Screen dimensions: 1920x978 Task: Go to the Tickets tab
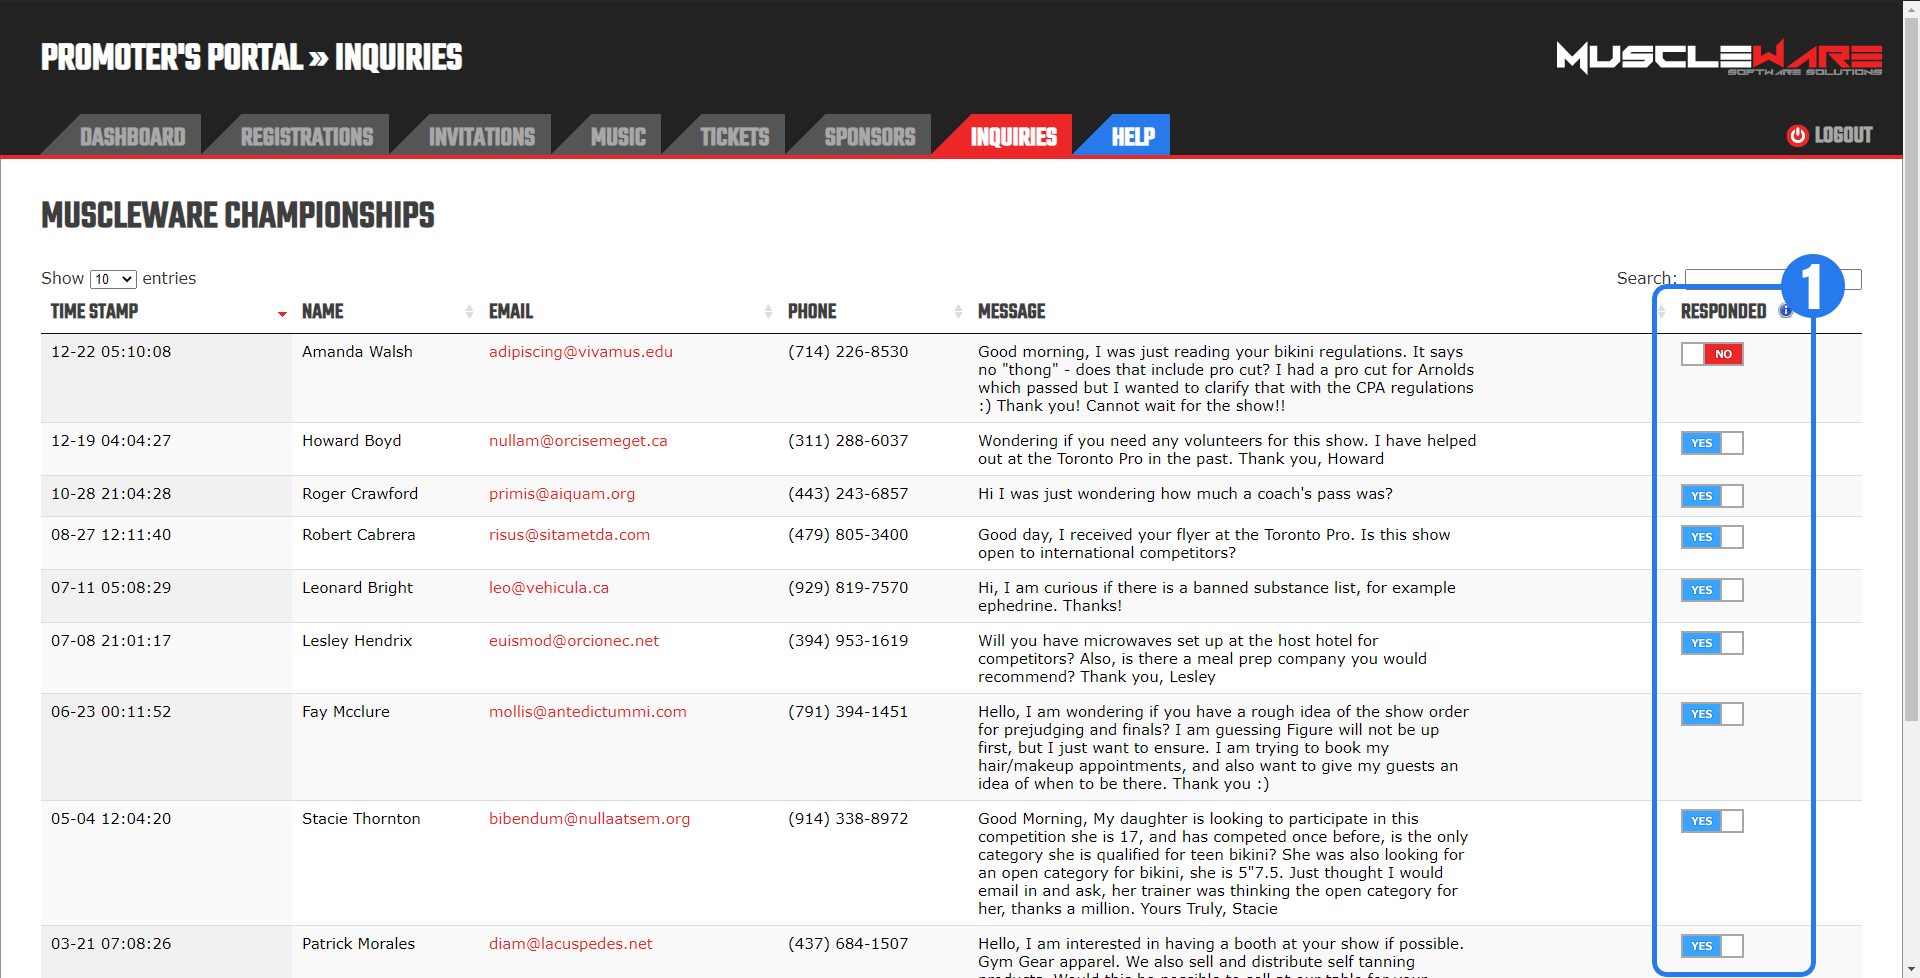coord(734,137)
